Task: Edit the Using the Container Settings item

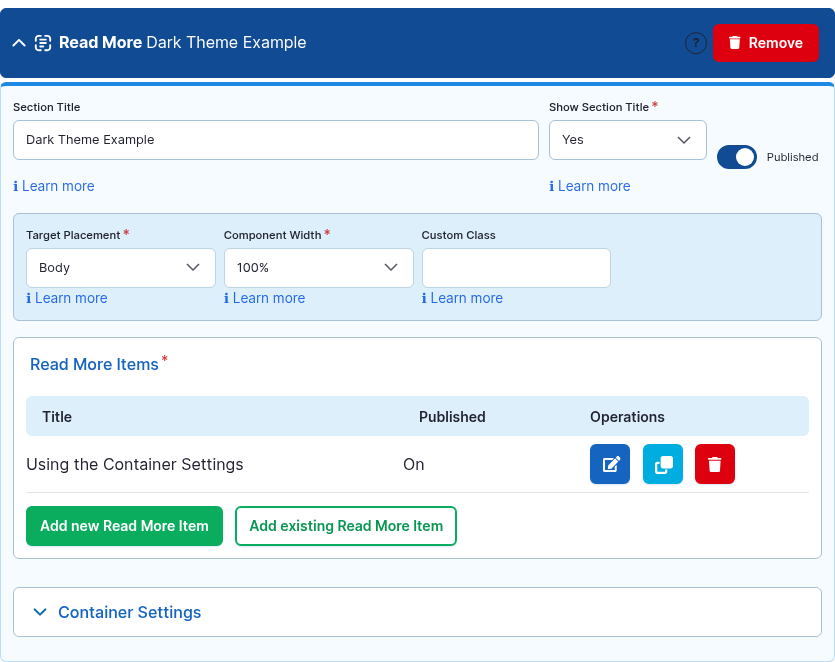Action: [x=610, y=464]
